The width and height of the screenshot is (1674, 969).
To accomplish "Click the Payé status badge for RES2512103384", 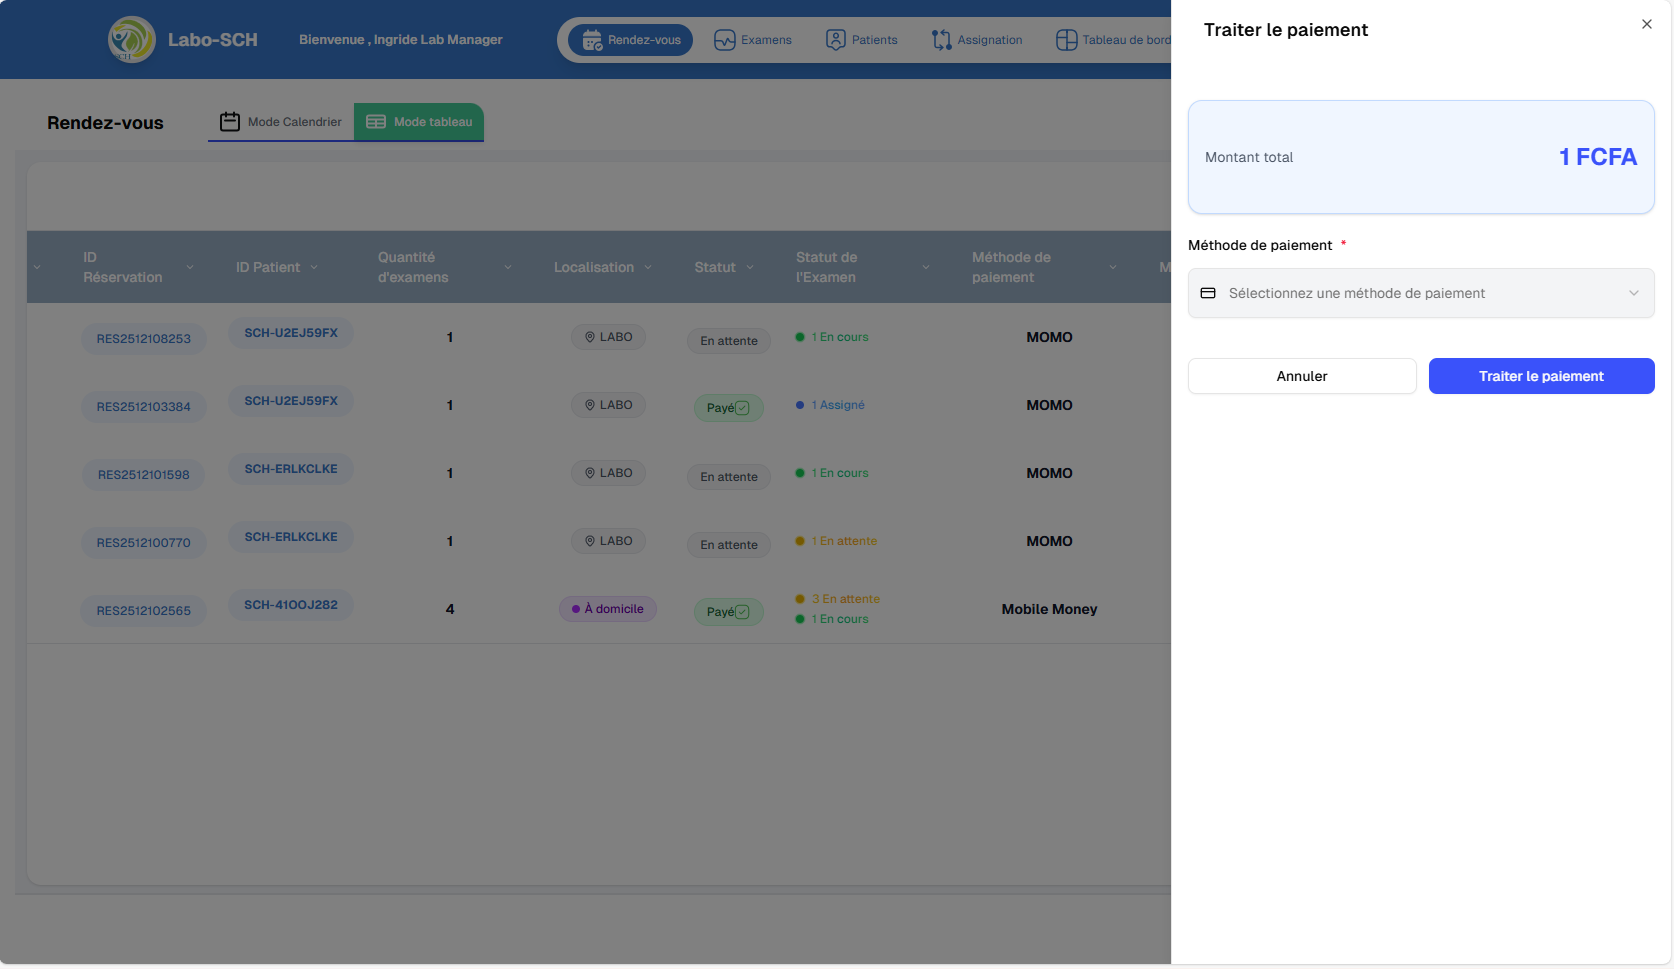I will pos(728,408).
